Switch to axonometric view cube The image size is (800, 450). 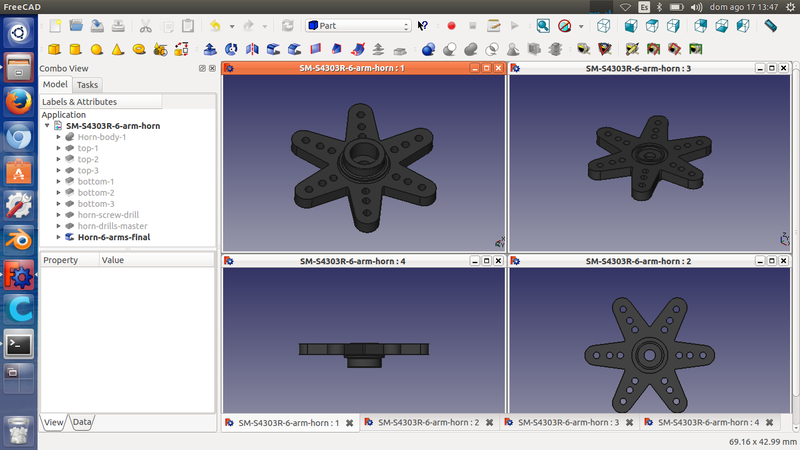click(x=604, y=25)
